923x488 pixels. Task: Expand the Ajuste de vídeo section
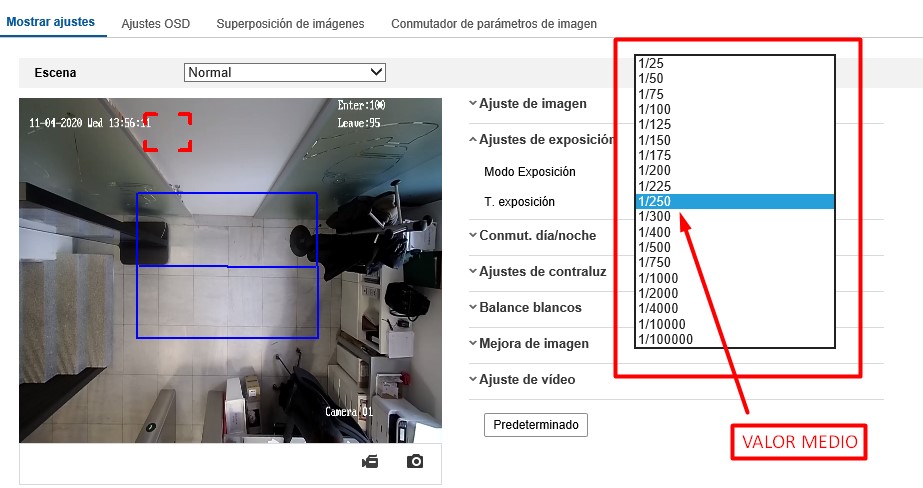coord(527,379)
